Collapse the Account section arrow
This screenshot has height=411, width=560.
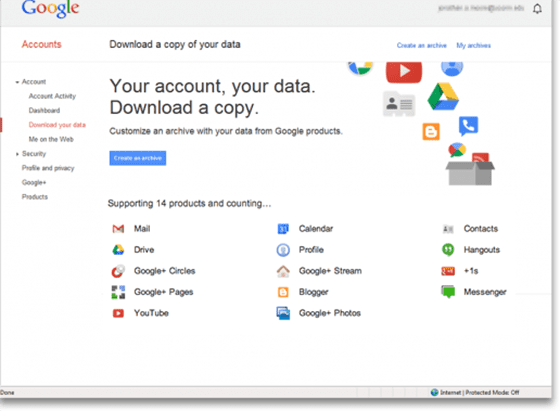coord(17,82)
